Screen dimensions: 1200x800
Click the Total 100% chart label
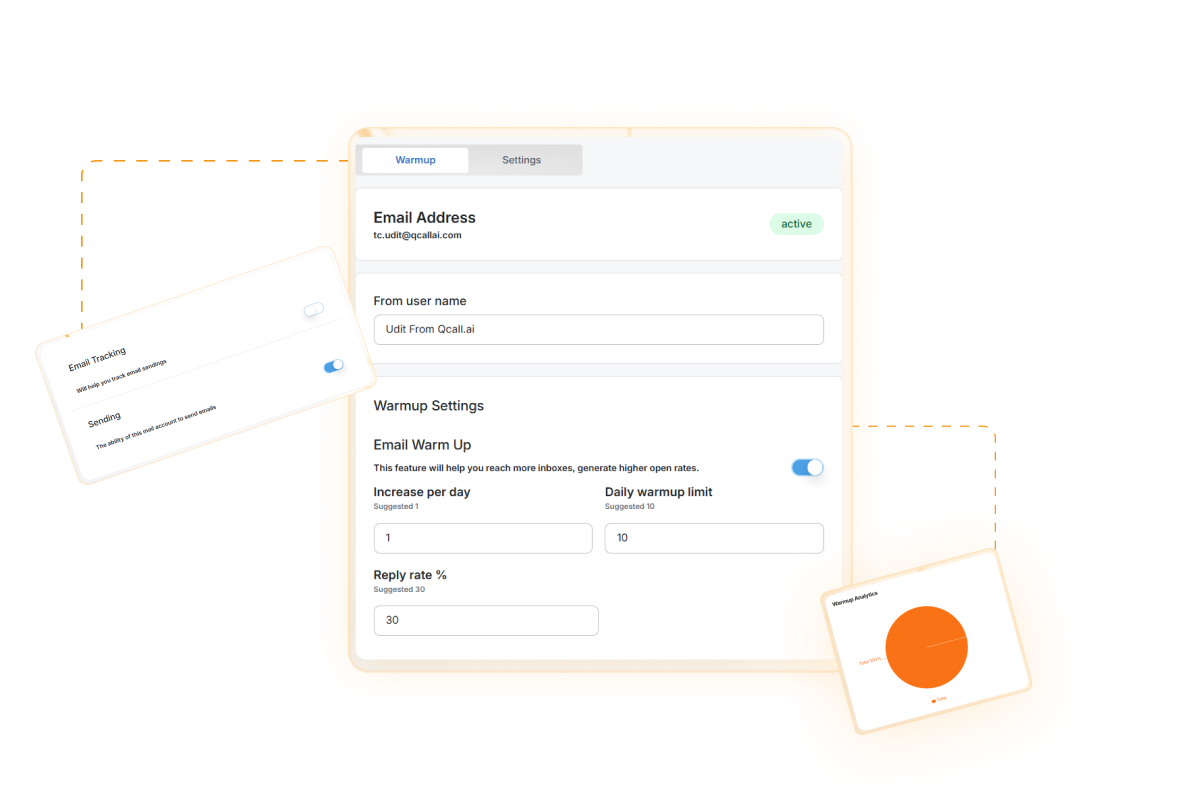pyautogui.click(x=870, y=661)
